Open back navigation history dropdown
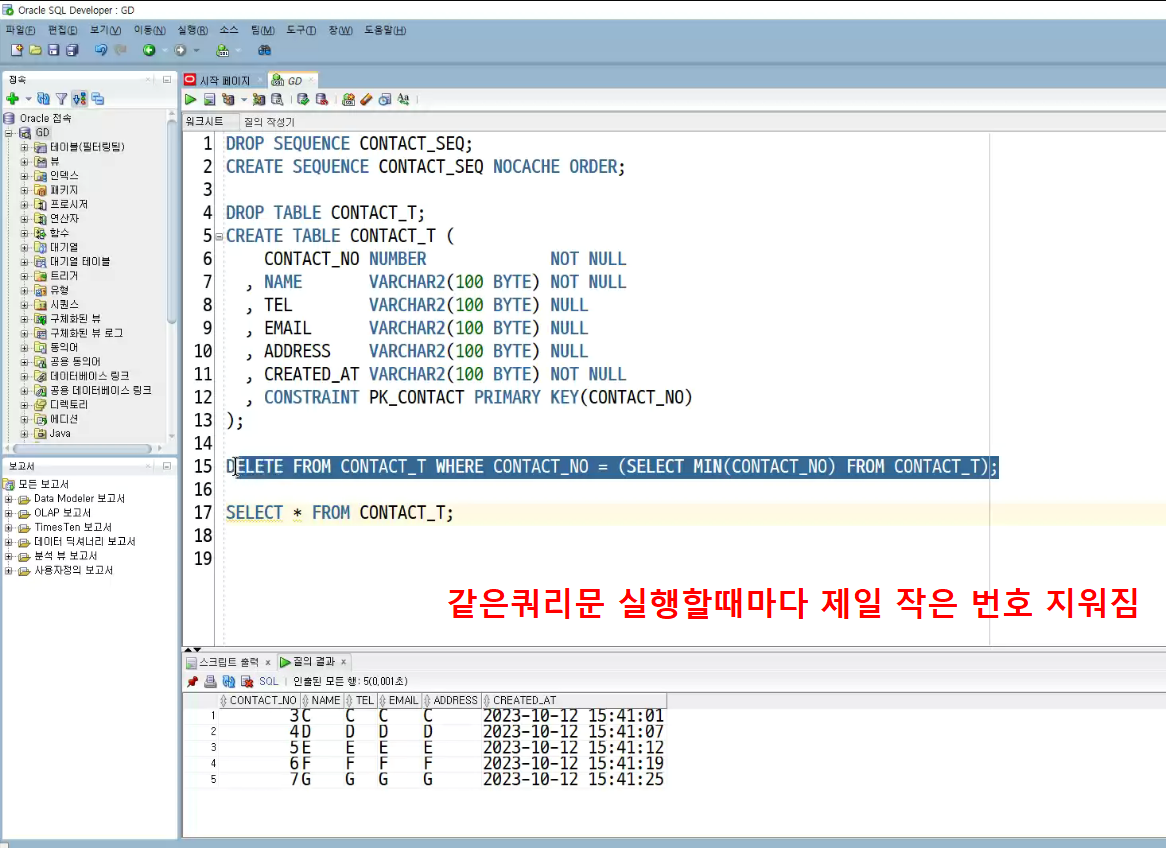The height and width of the screenshot is (848, 1166). pos(164,50)
